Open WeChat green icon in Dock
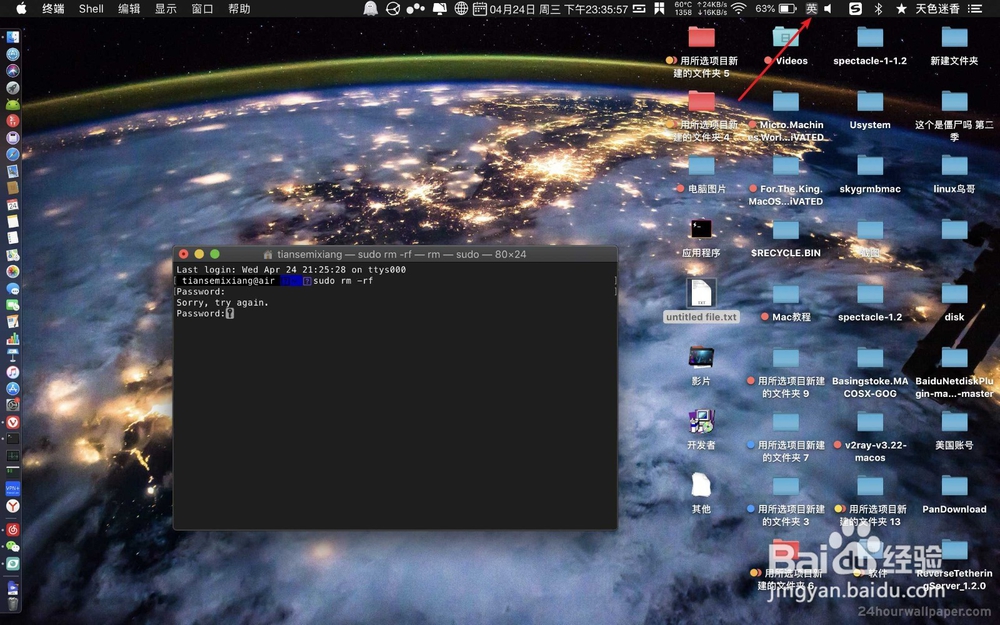This screenshot has width=1000, height=625. 13,547
